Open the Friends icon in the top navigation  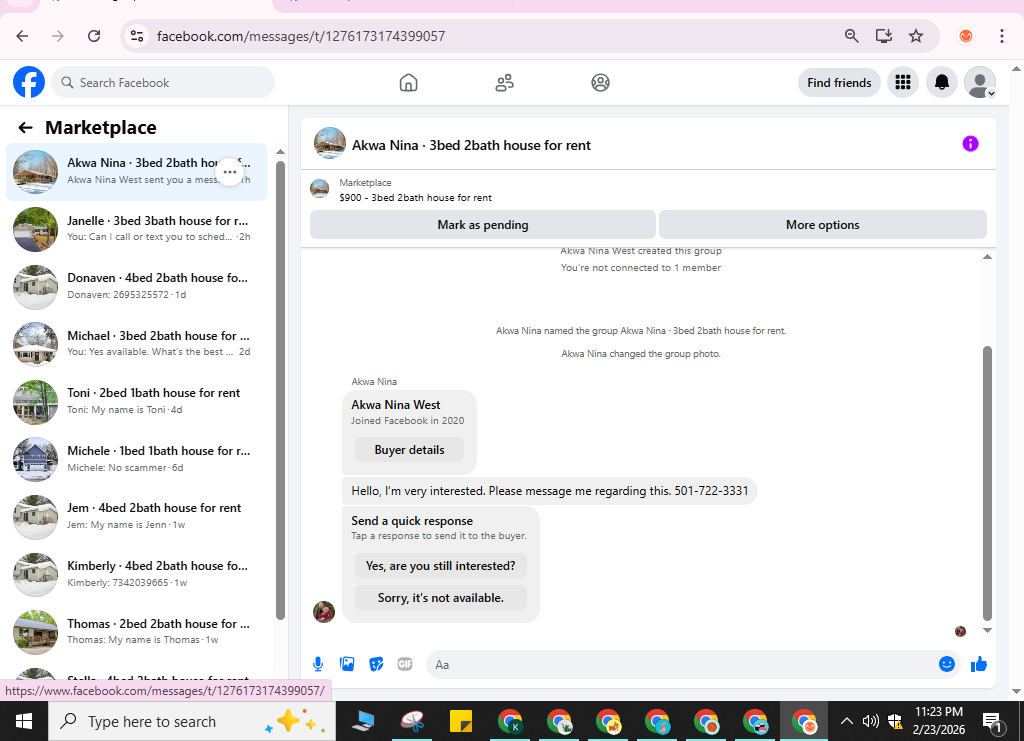[504, 83]
